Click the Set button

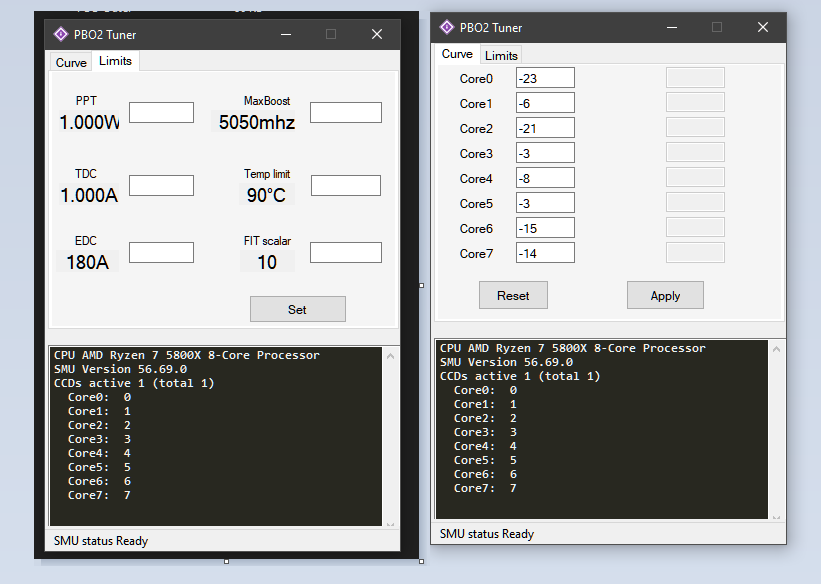tap(297, 309)
